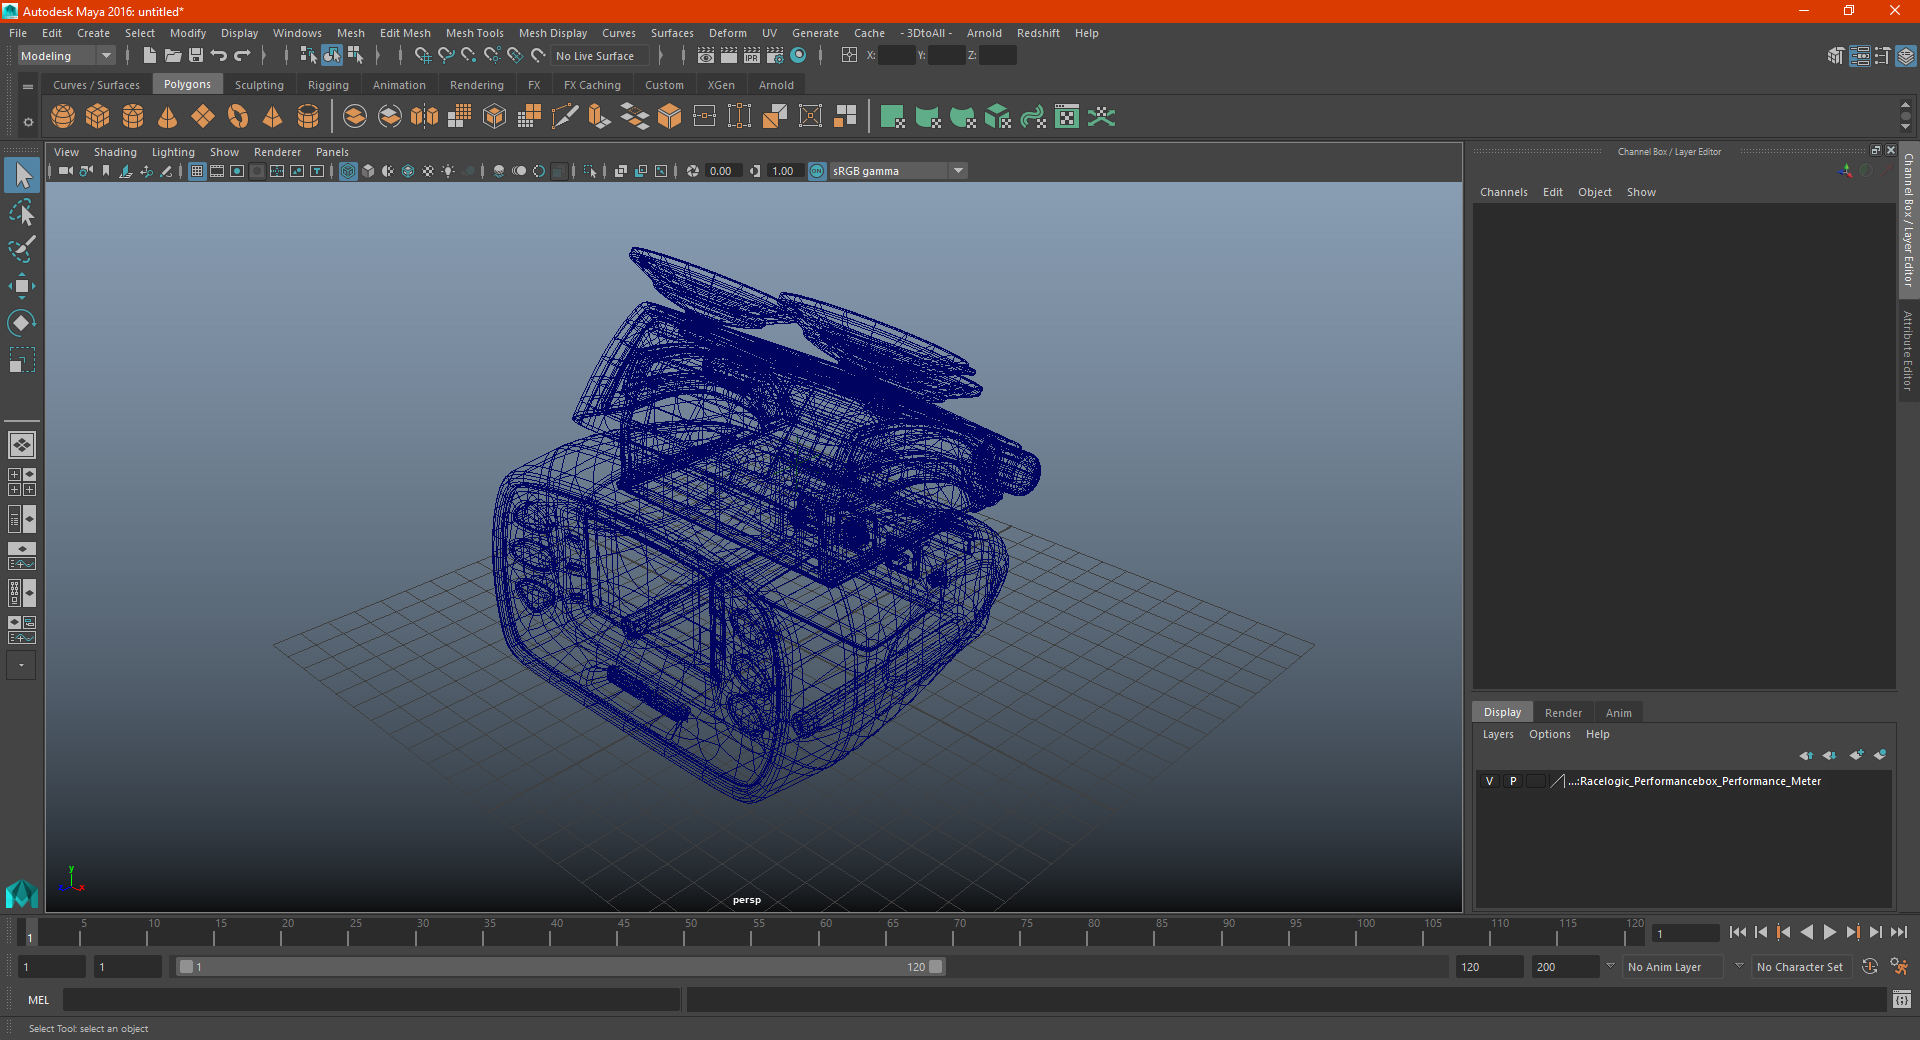
Task: Switch to the Anim layer tab
Action: pos(1618,713)
